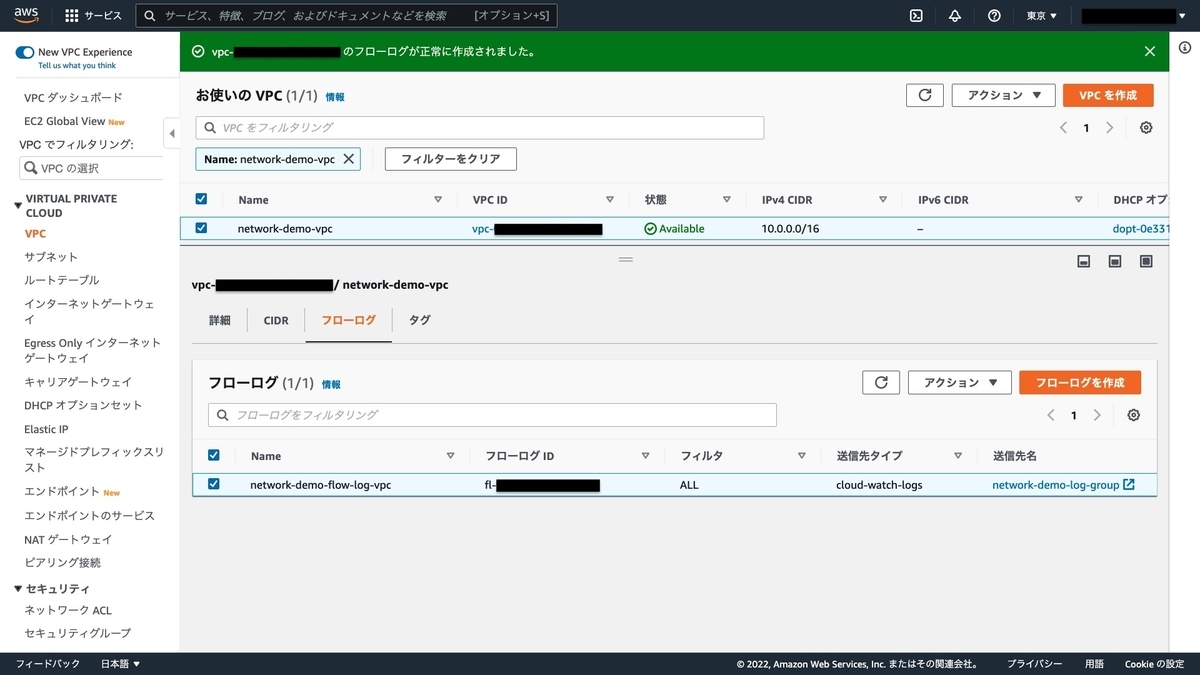Image resolution: width=1200 pixels, height=675 pixels.
Task: Sort VPC table by IPv4 CIDR
Action: 883,200
